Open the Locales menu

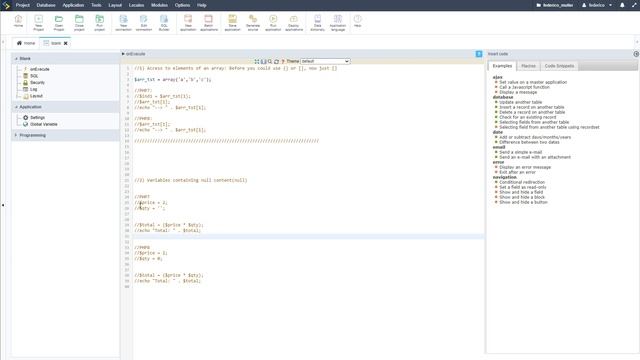pyautogui.click(x=136, y=5)
